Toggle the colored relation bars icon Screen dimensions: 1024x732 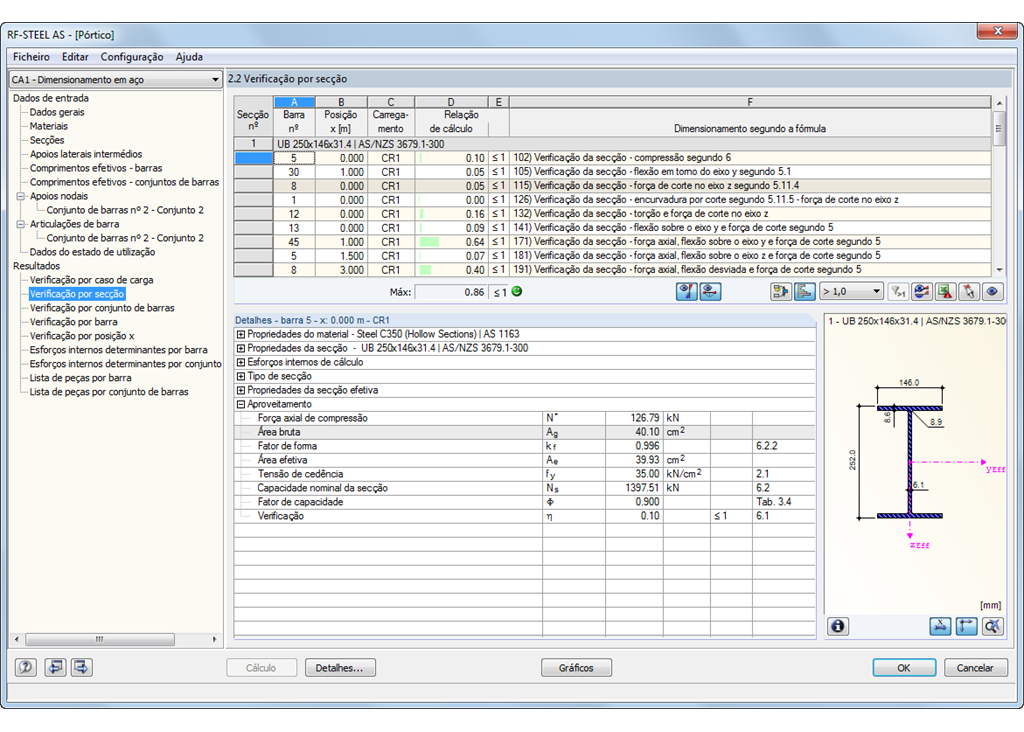(x=805, y=292)
